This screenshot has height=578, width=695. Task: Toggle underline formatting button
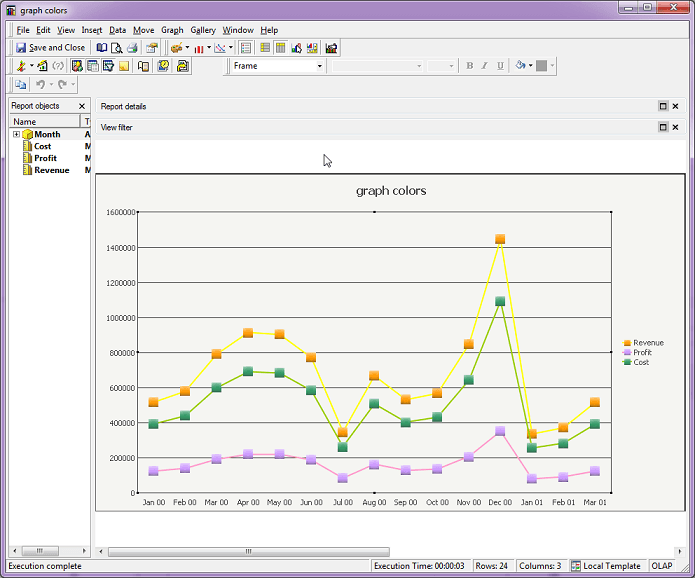(x=500, y=66)
